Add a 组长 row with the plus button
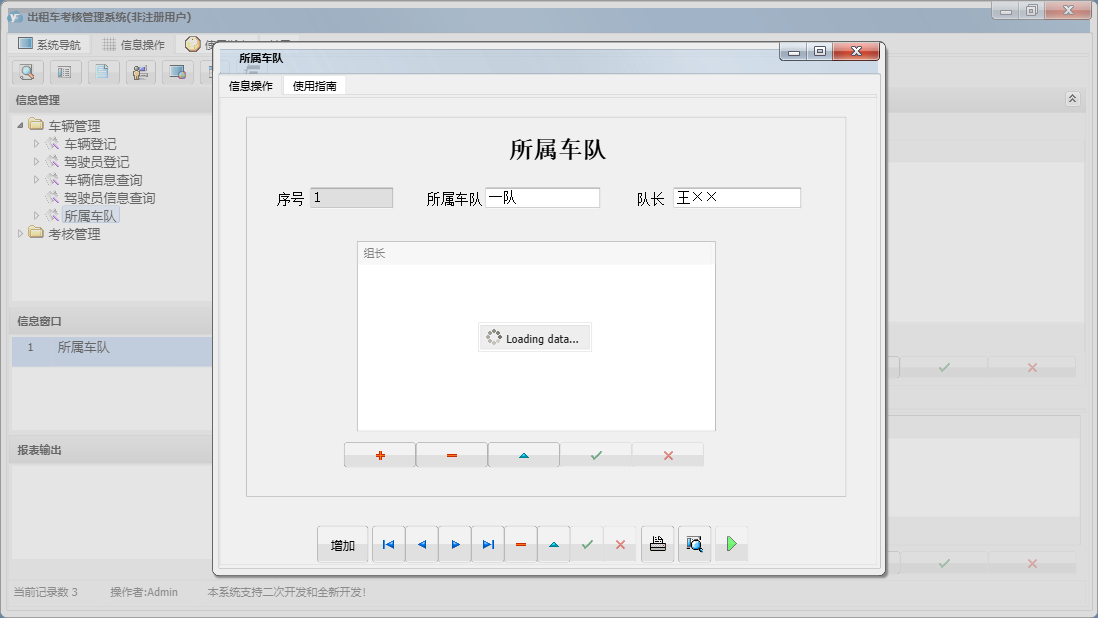 379,455
